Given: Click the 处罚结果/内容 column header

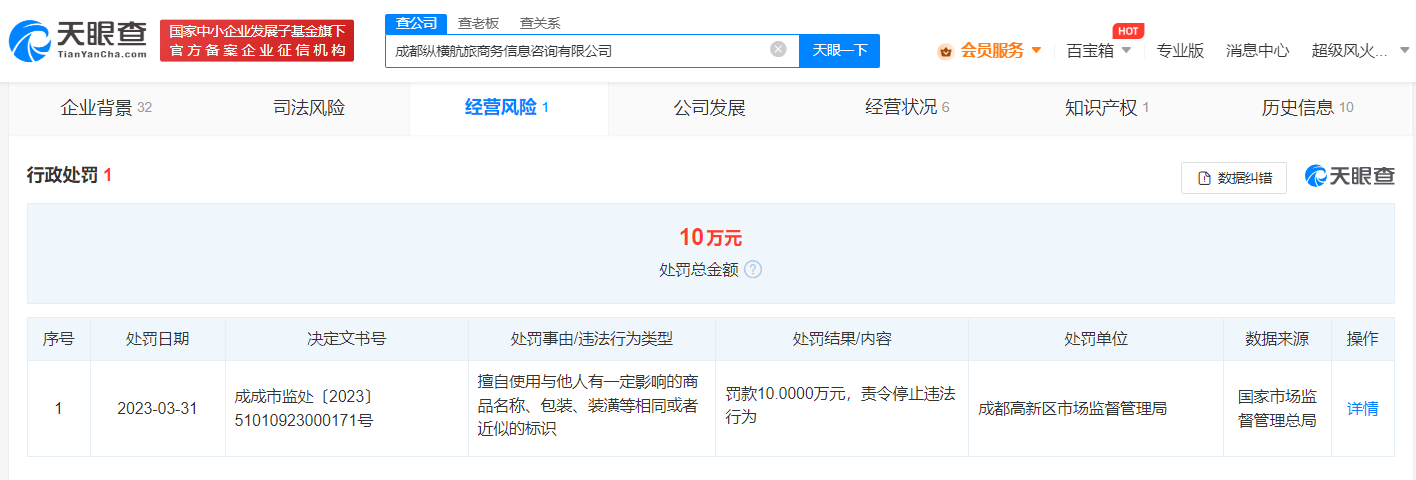Looking at the screenshot, I should click(x=842, y=339).
